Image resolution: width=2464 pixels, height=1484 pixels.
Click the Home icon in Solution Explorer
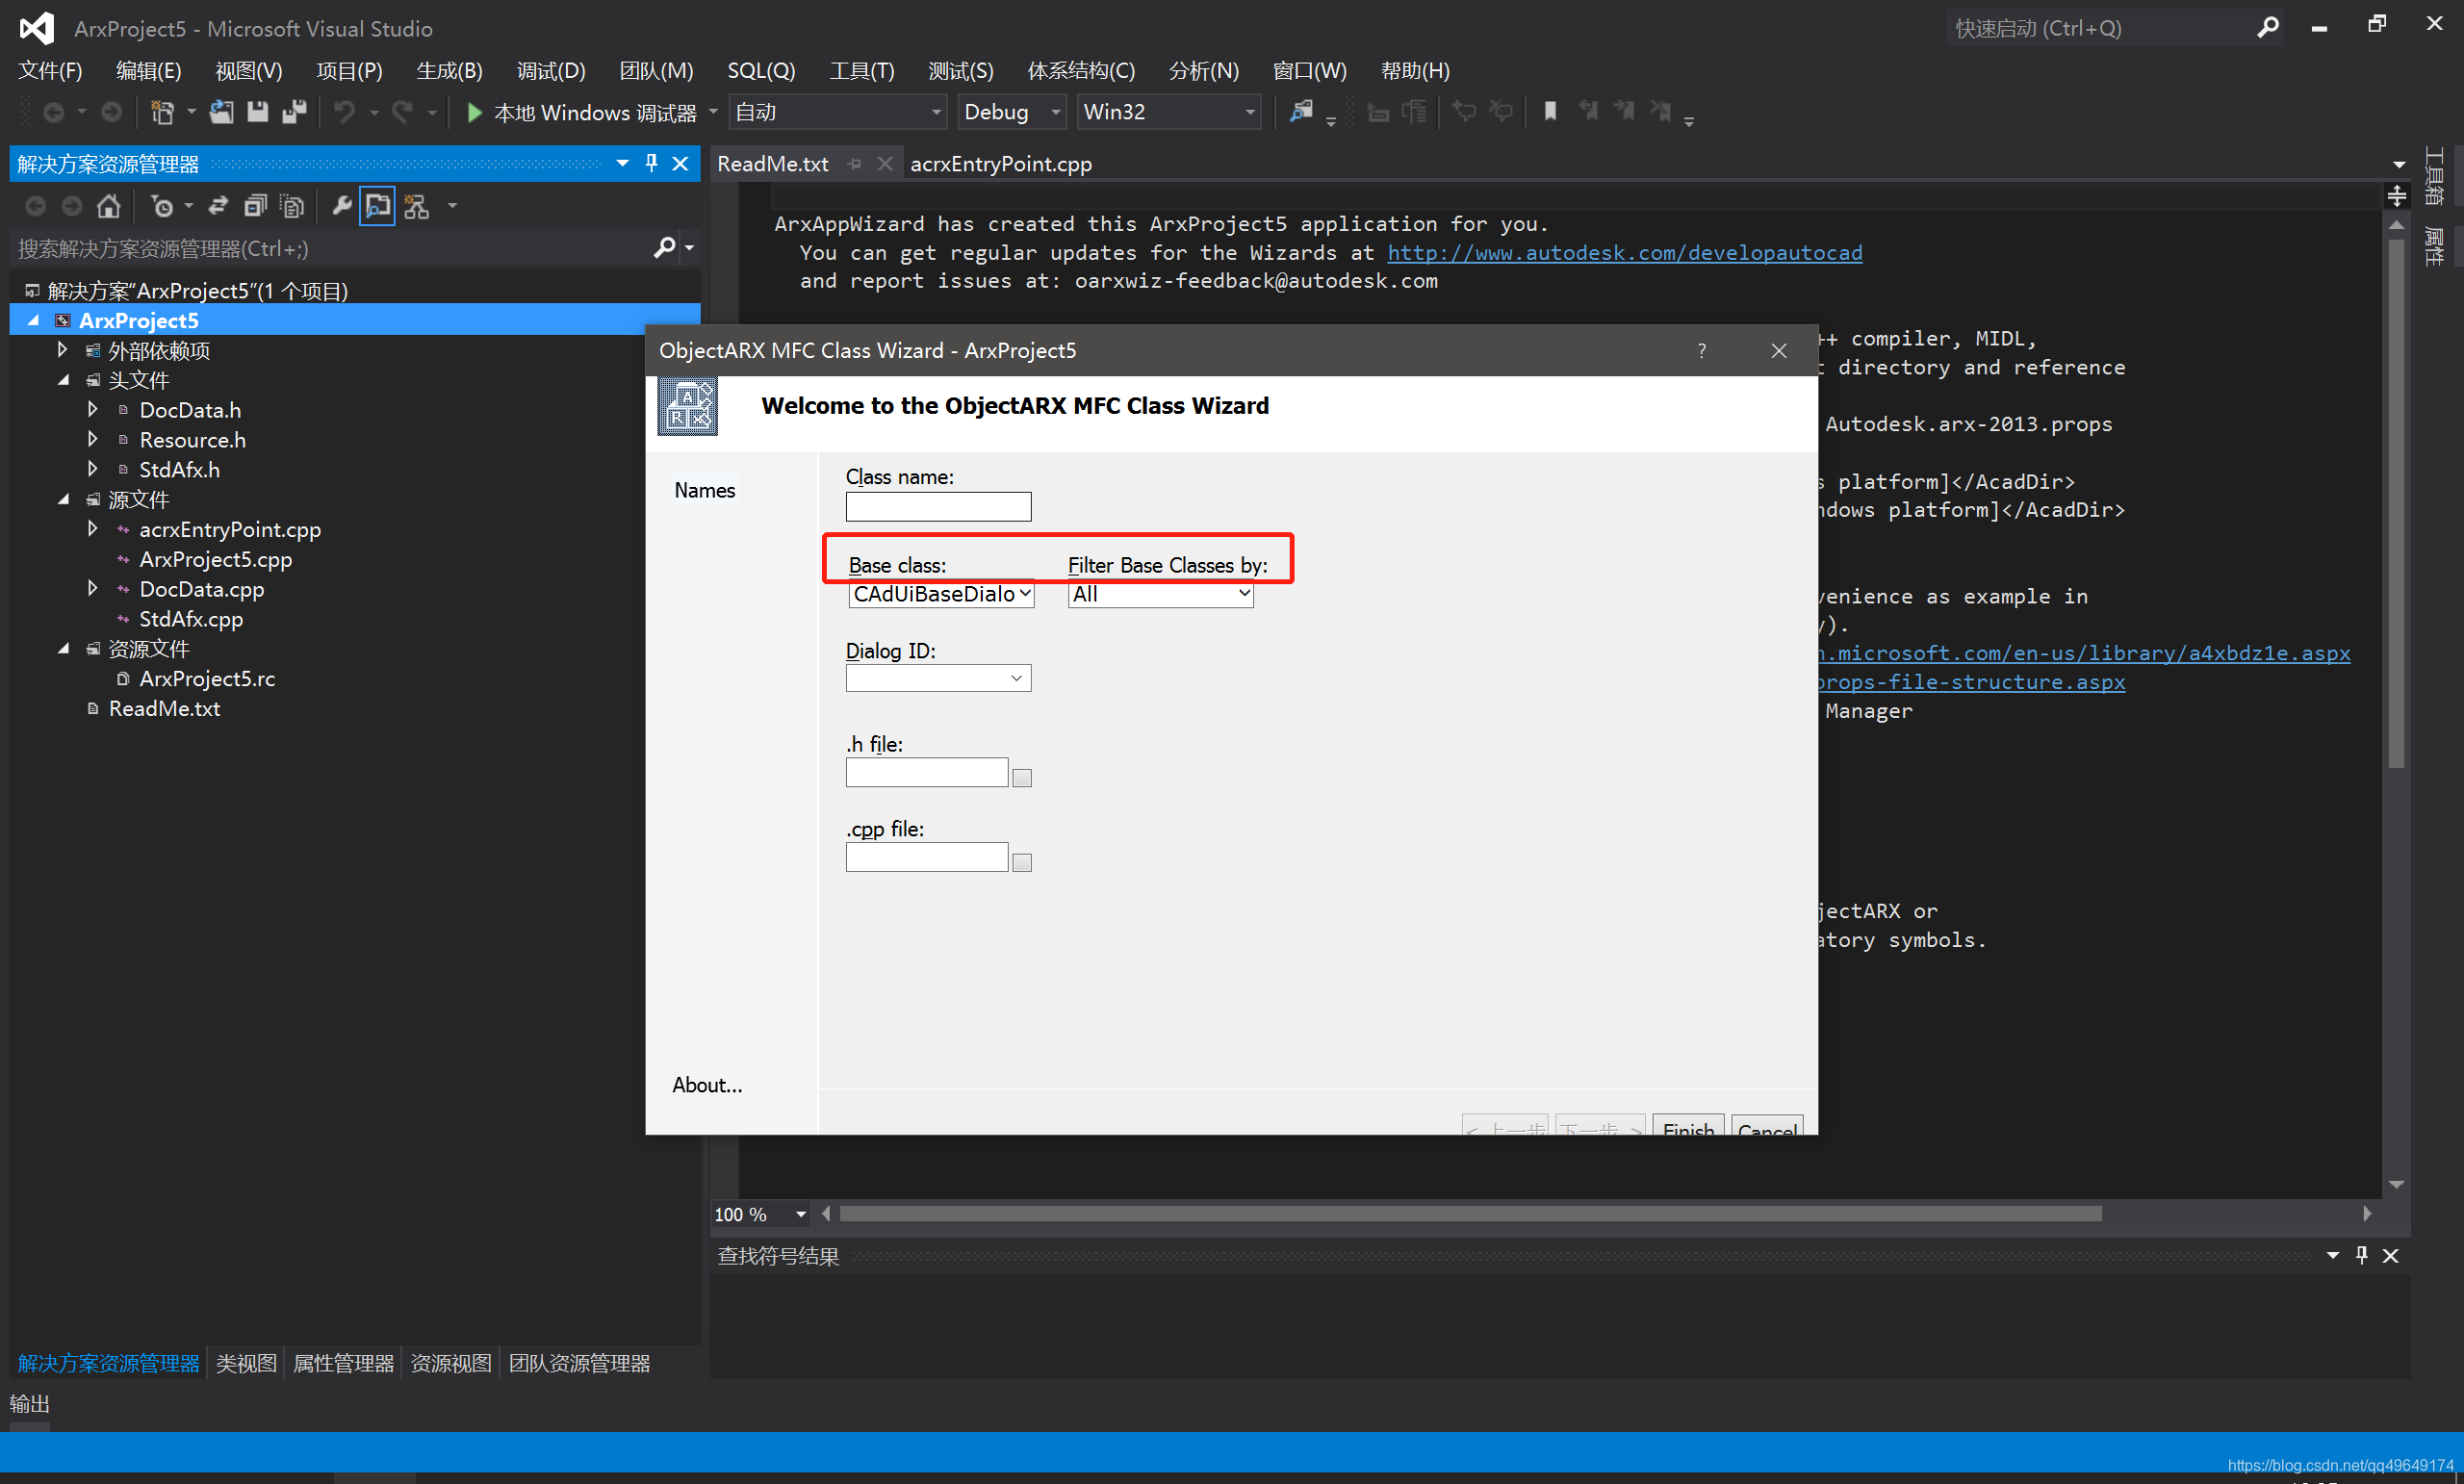pos(108,207)
